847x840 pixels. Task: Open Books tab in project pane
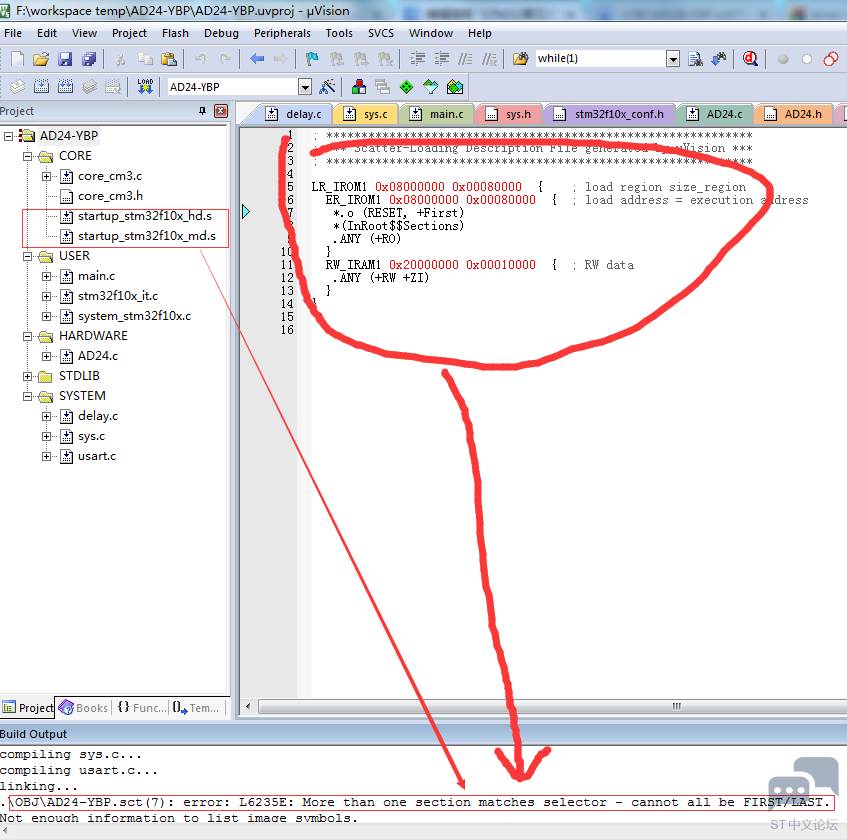click(84, 708)
